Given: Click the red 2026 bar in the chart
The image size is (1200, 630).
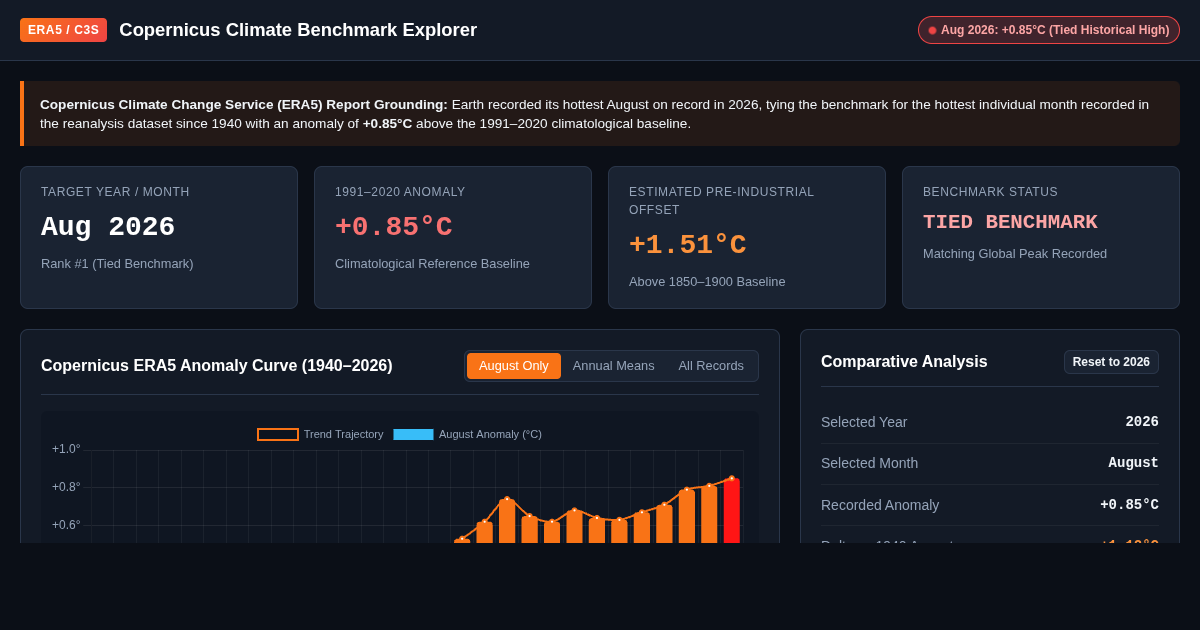Looking at the screenshot, I should tap(732, 511).
